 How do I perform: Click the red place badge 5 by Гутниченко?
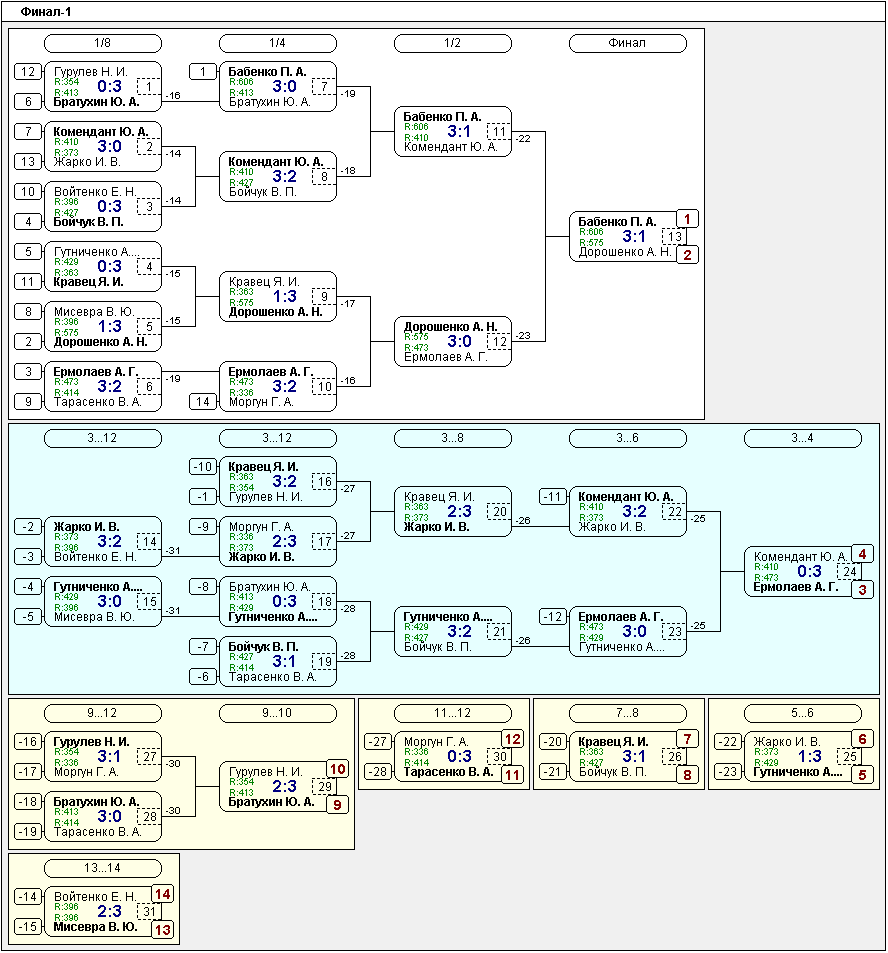point(862,774)
